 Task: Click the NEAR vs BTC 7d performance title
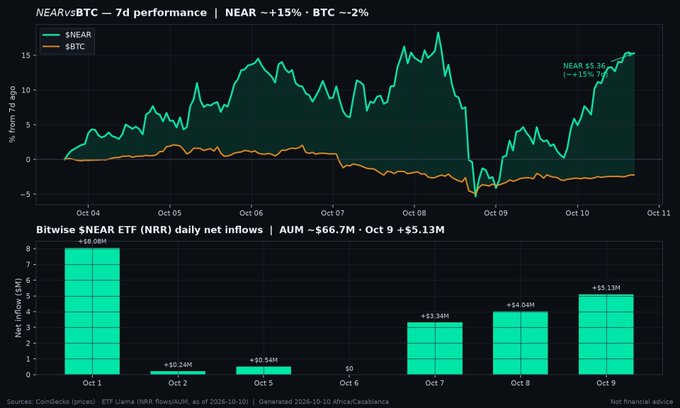click(x=202, y=13)
